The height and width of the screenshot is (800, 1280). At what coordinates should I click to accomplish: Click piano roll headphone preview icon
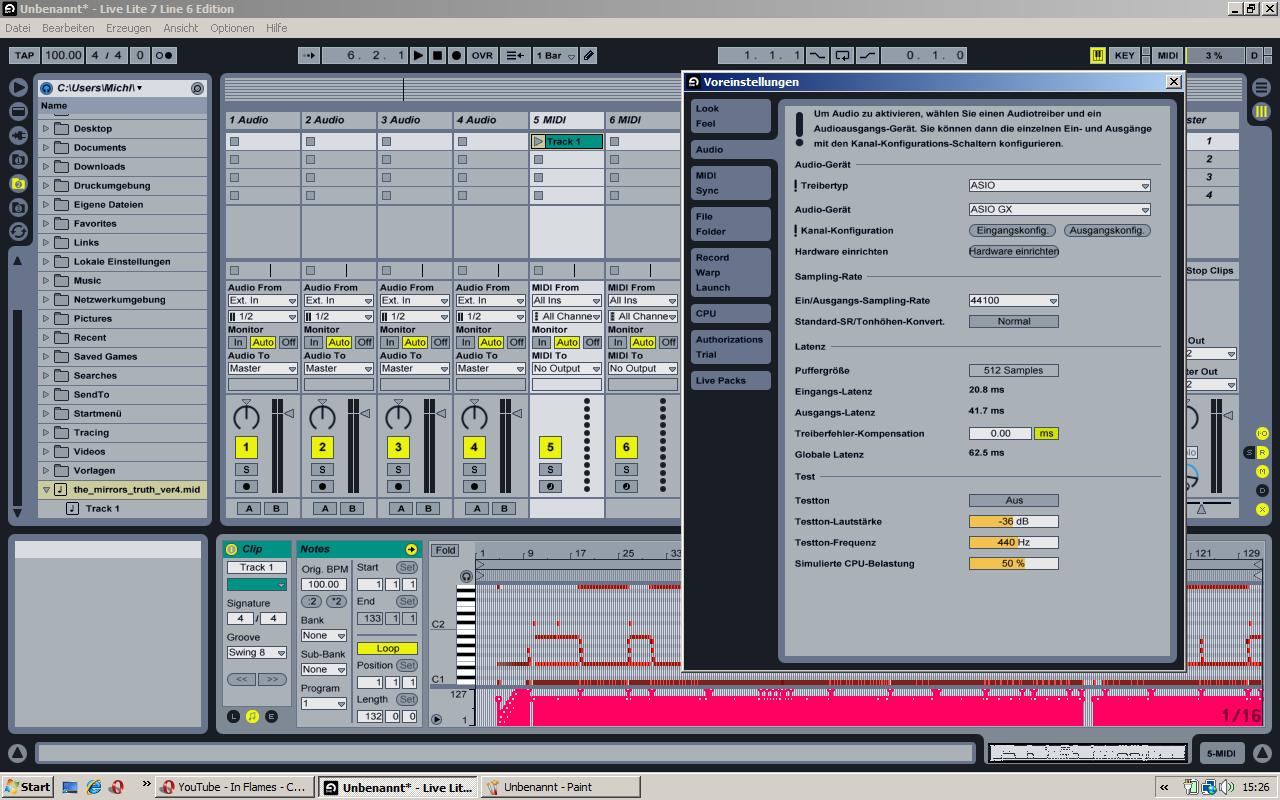point(466,576)
